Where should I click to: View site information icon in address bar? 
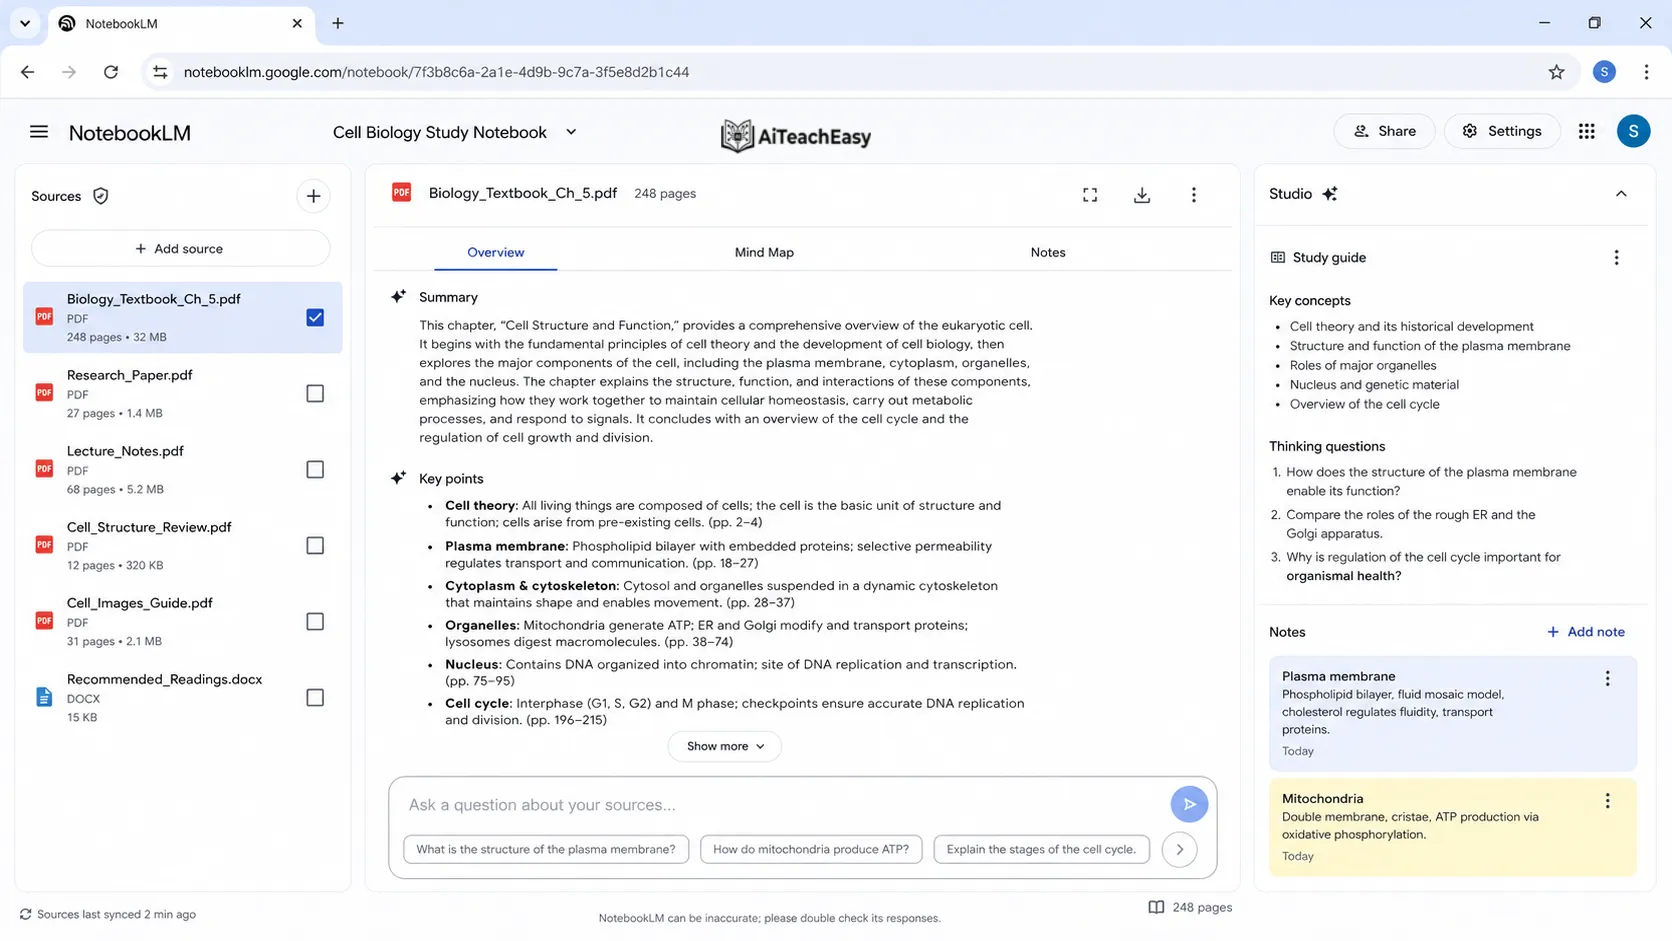pos(160,72)
